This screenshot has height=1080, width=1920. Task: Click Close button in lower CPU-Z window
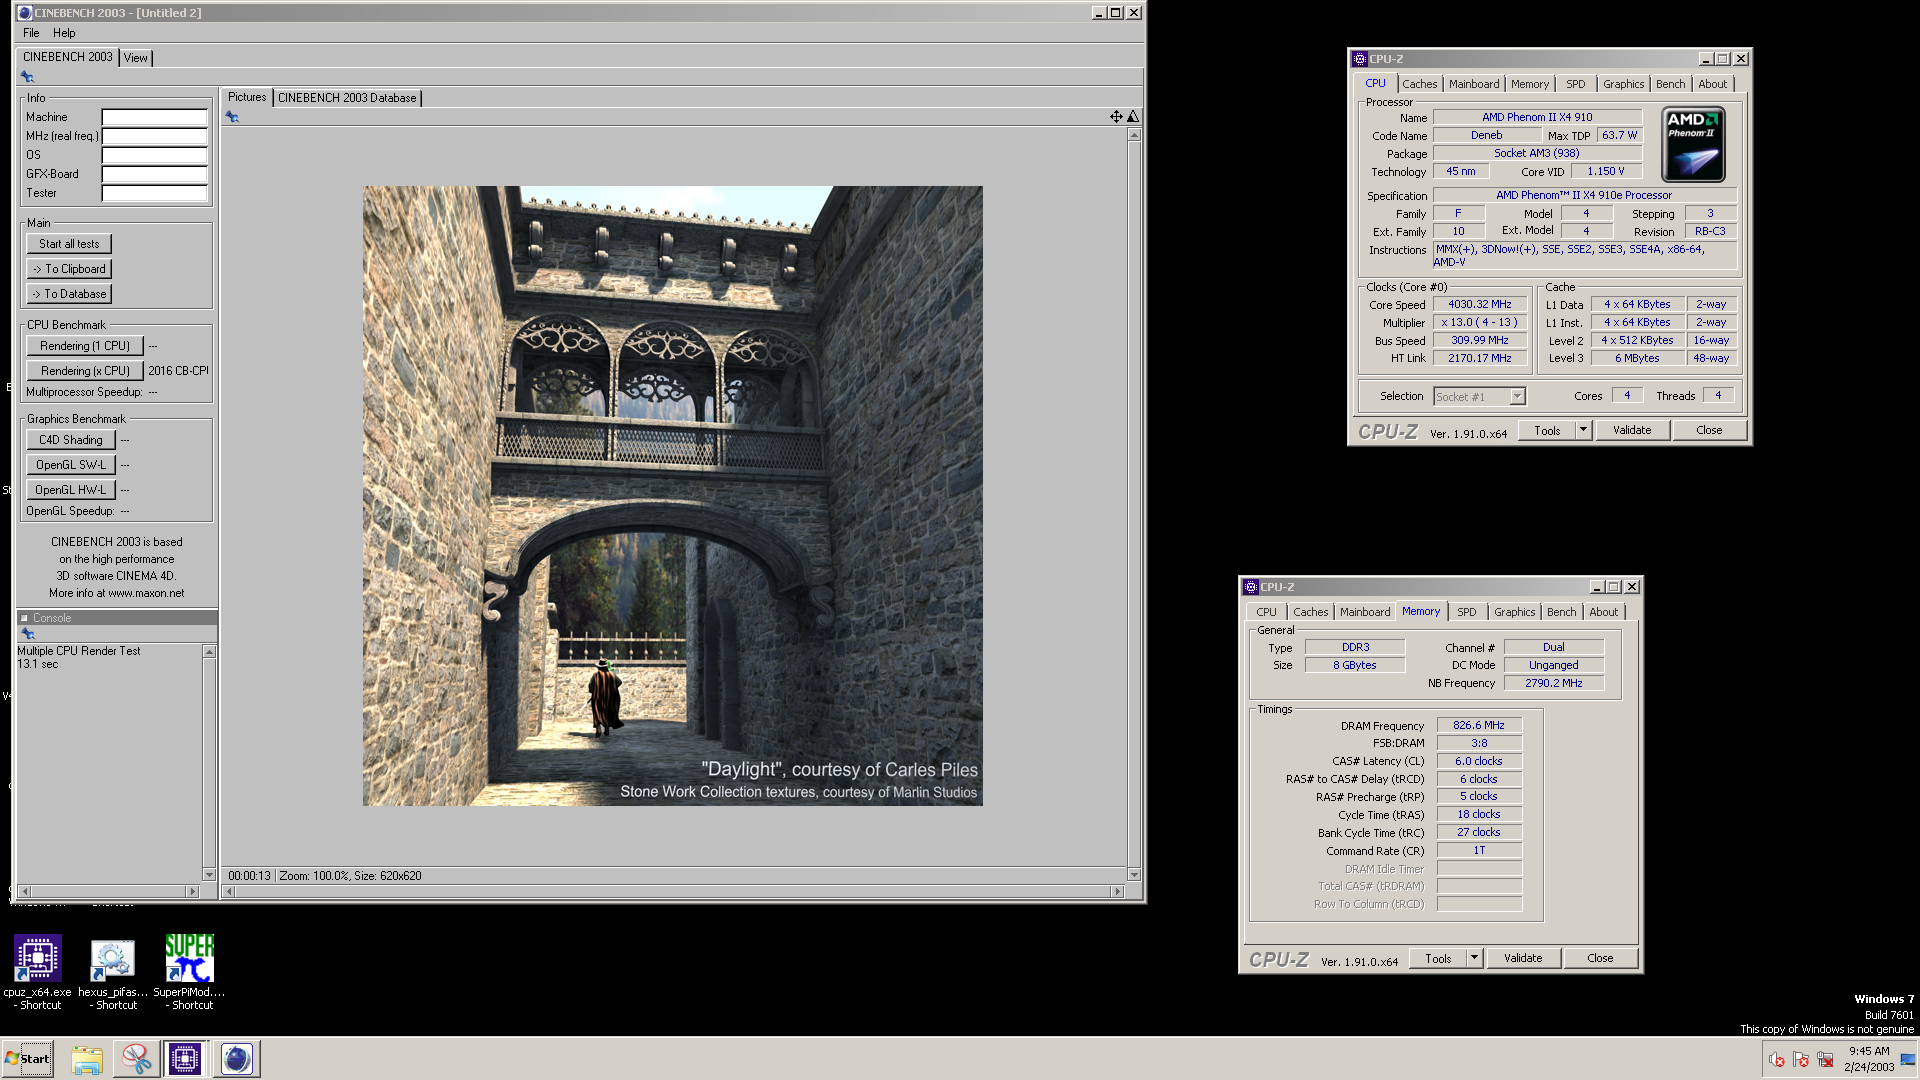(1600, 958)
